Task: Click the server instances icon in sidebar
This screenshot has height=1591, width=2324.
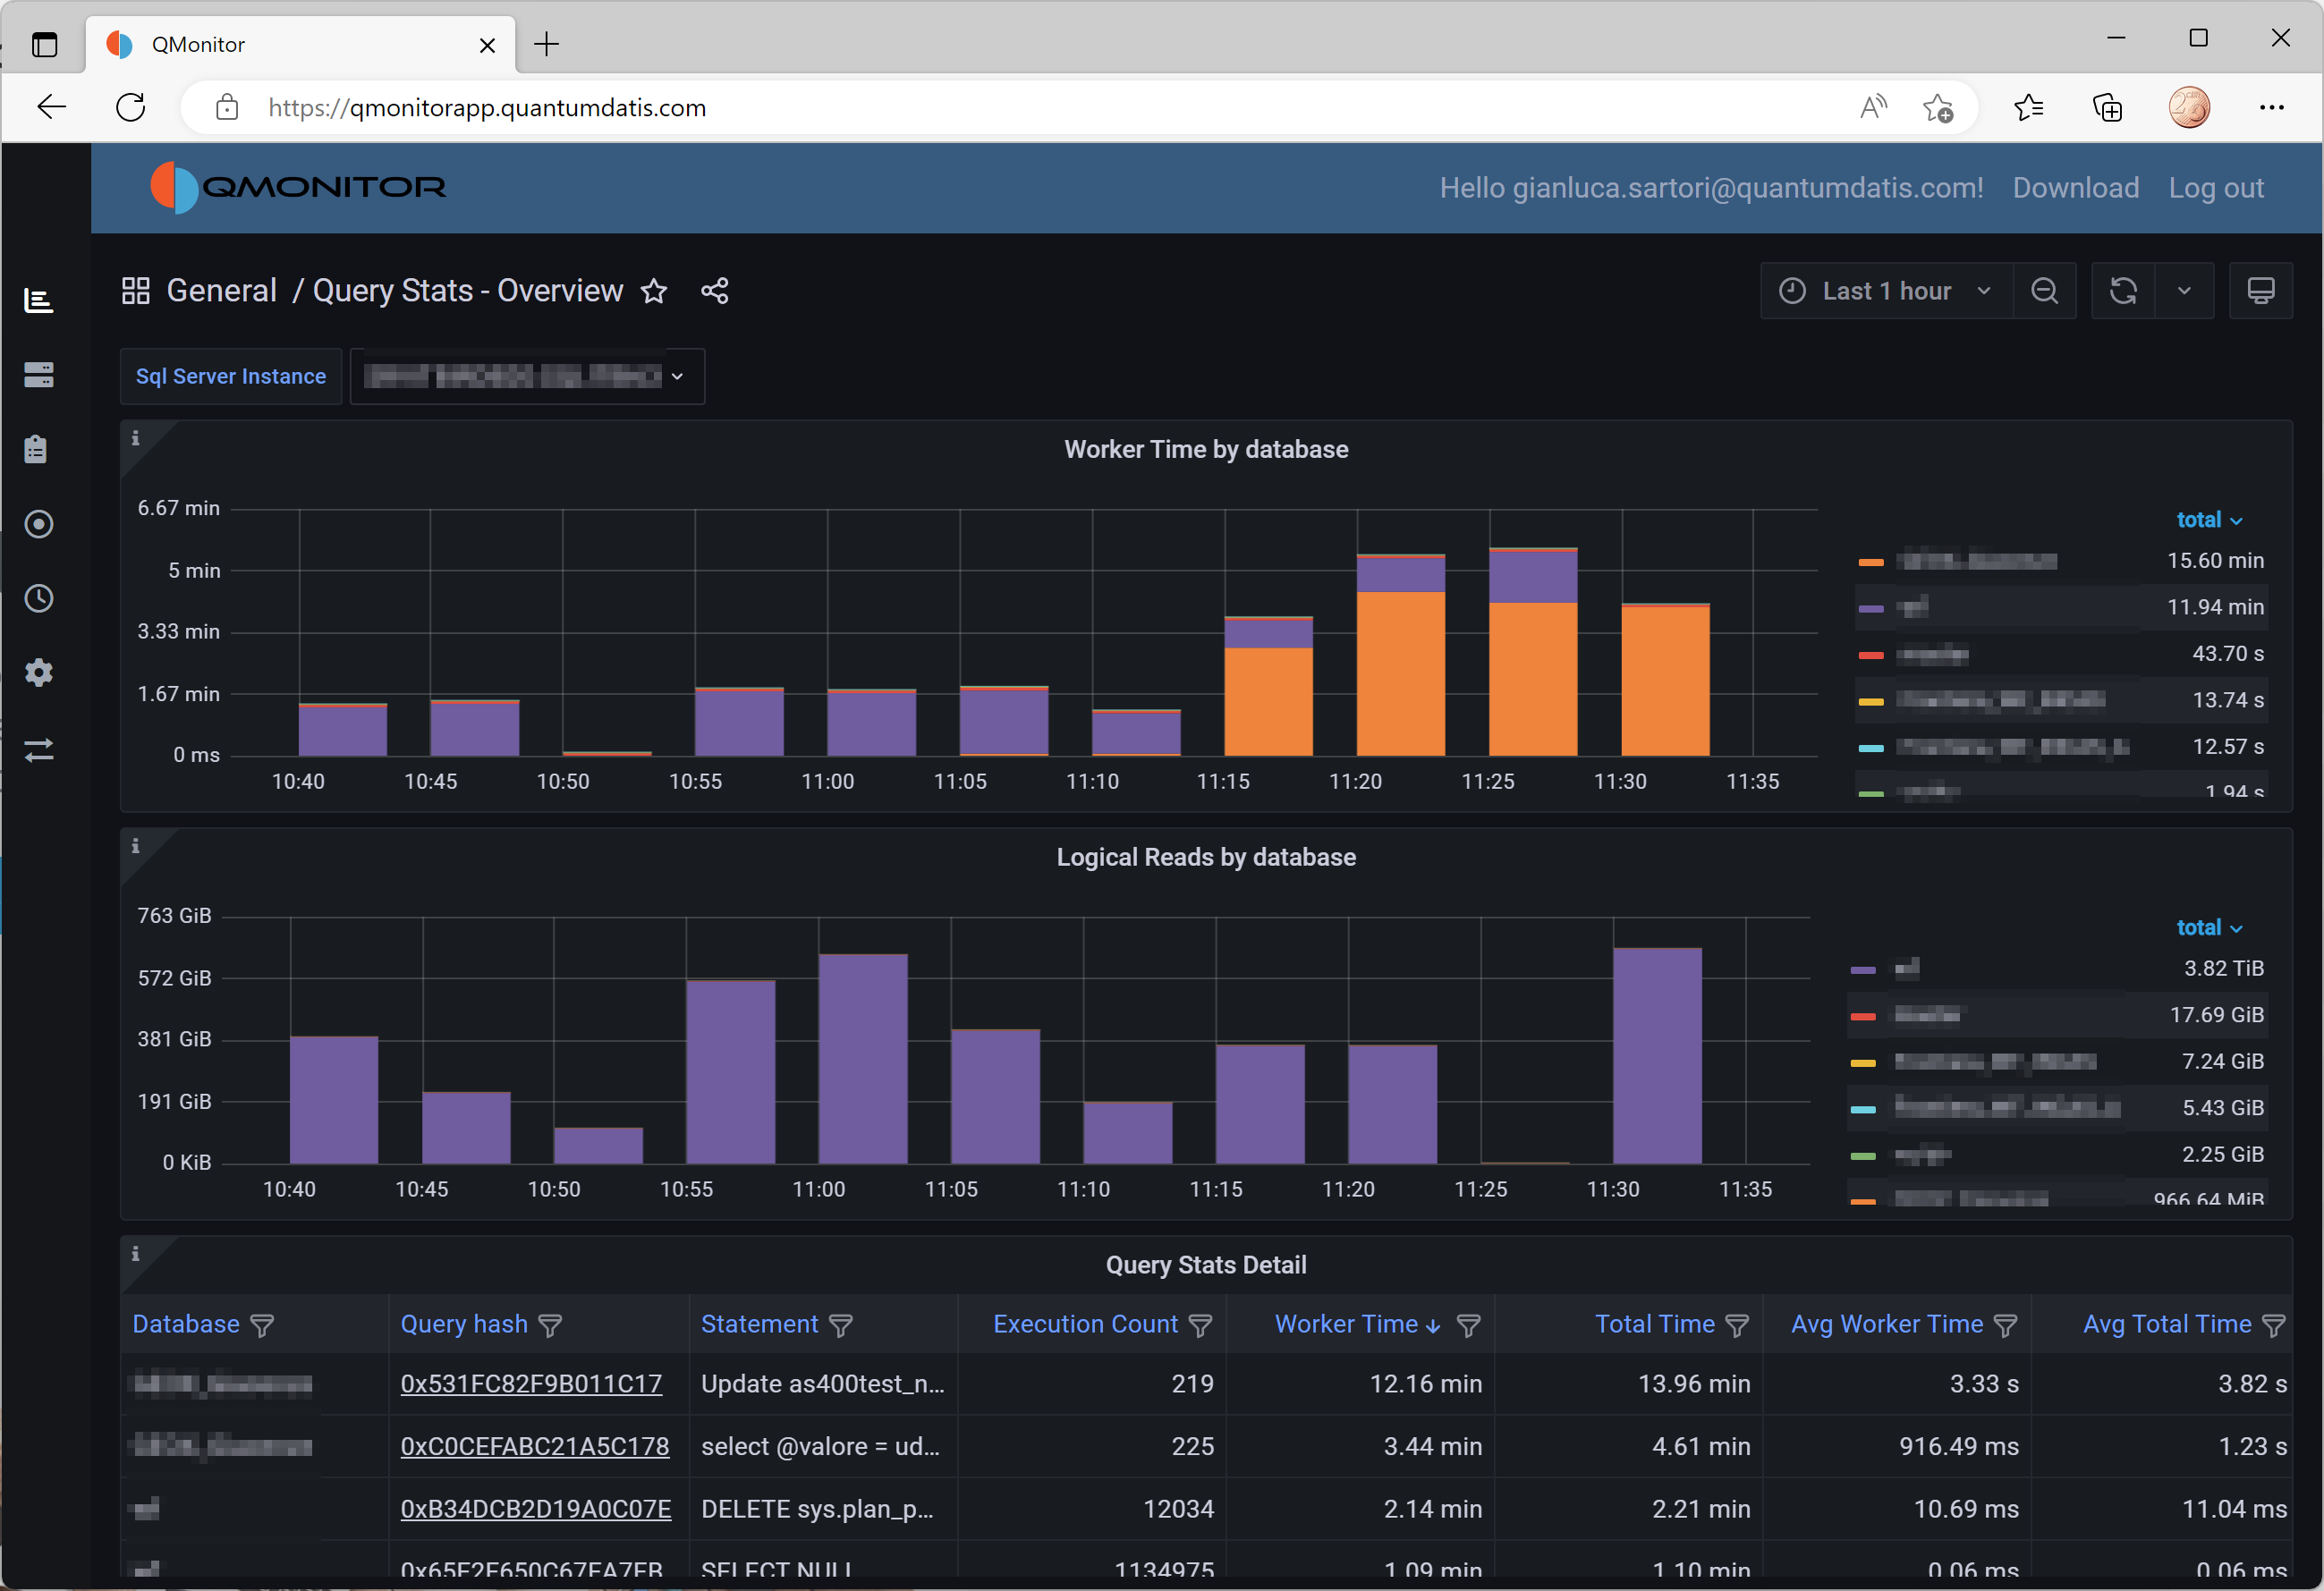Action: 39,375
